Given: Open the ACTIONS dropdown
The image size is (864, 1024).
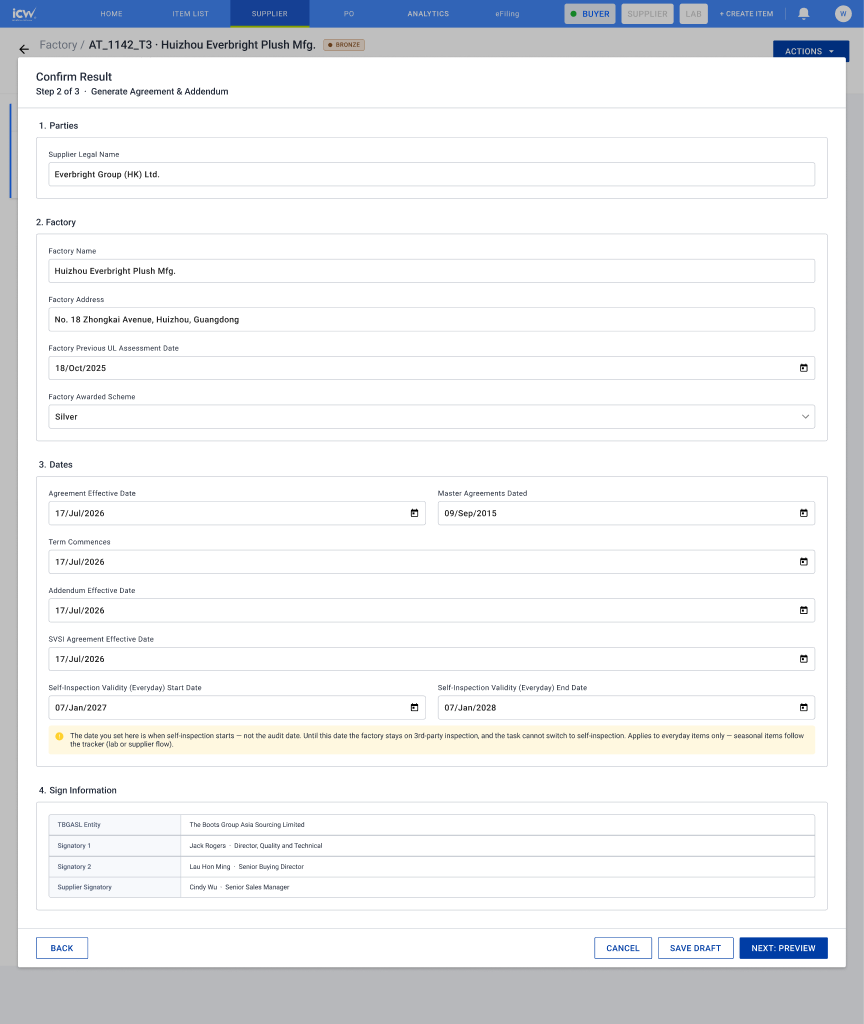Looking at the screenshot, I should [x=810, y=51].
